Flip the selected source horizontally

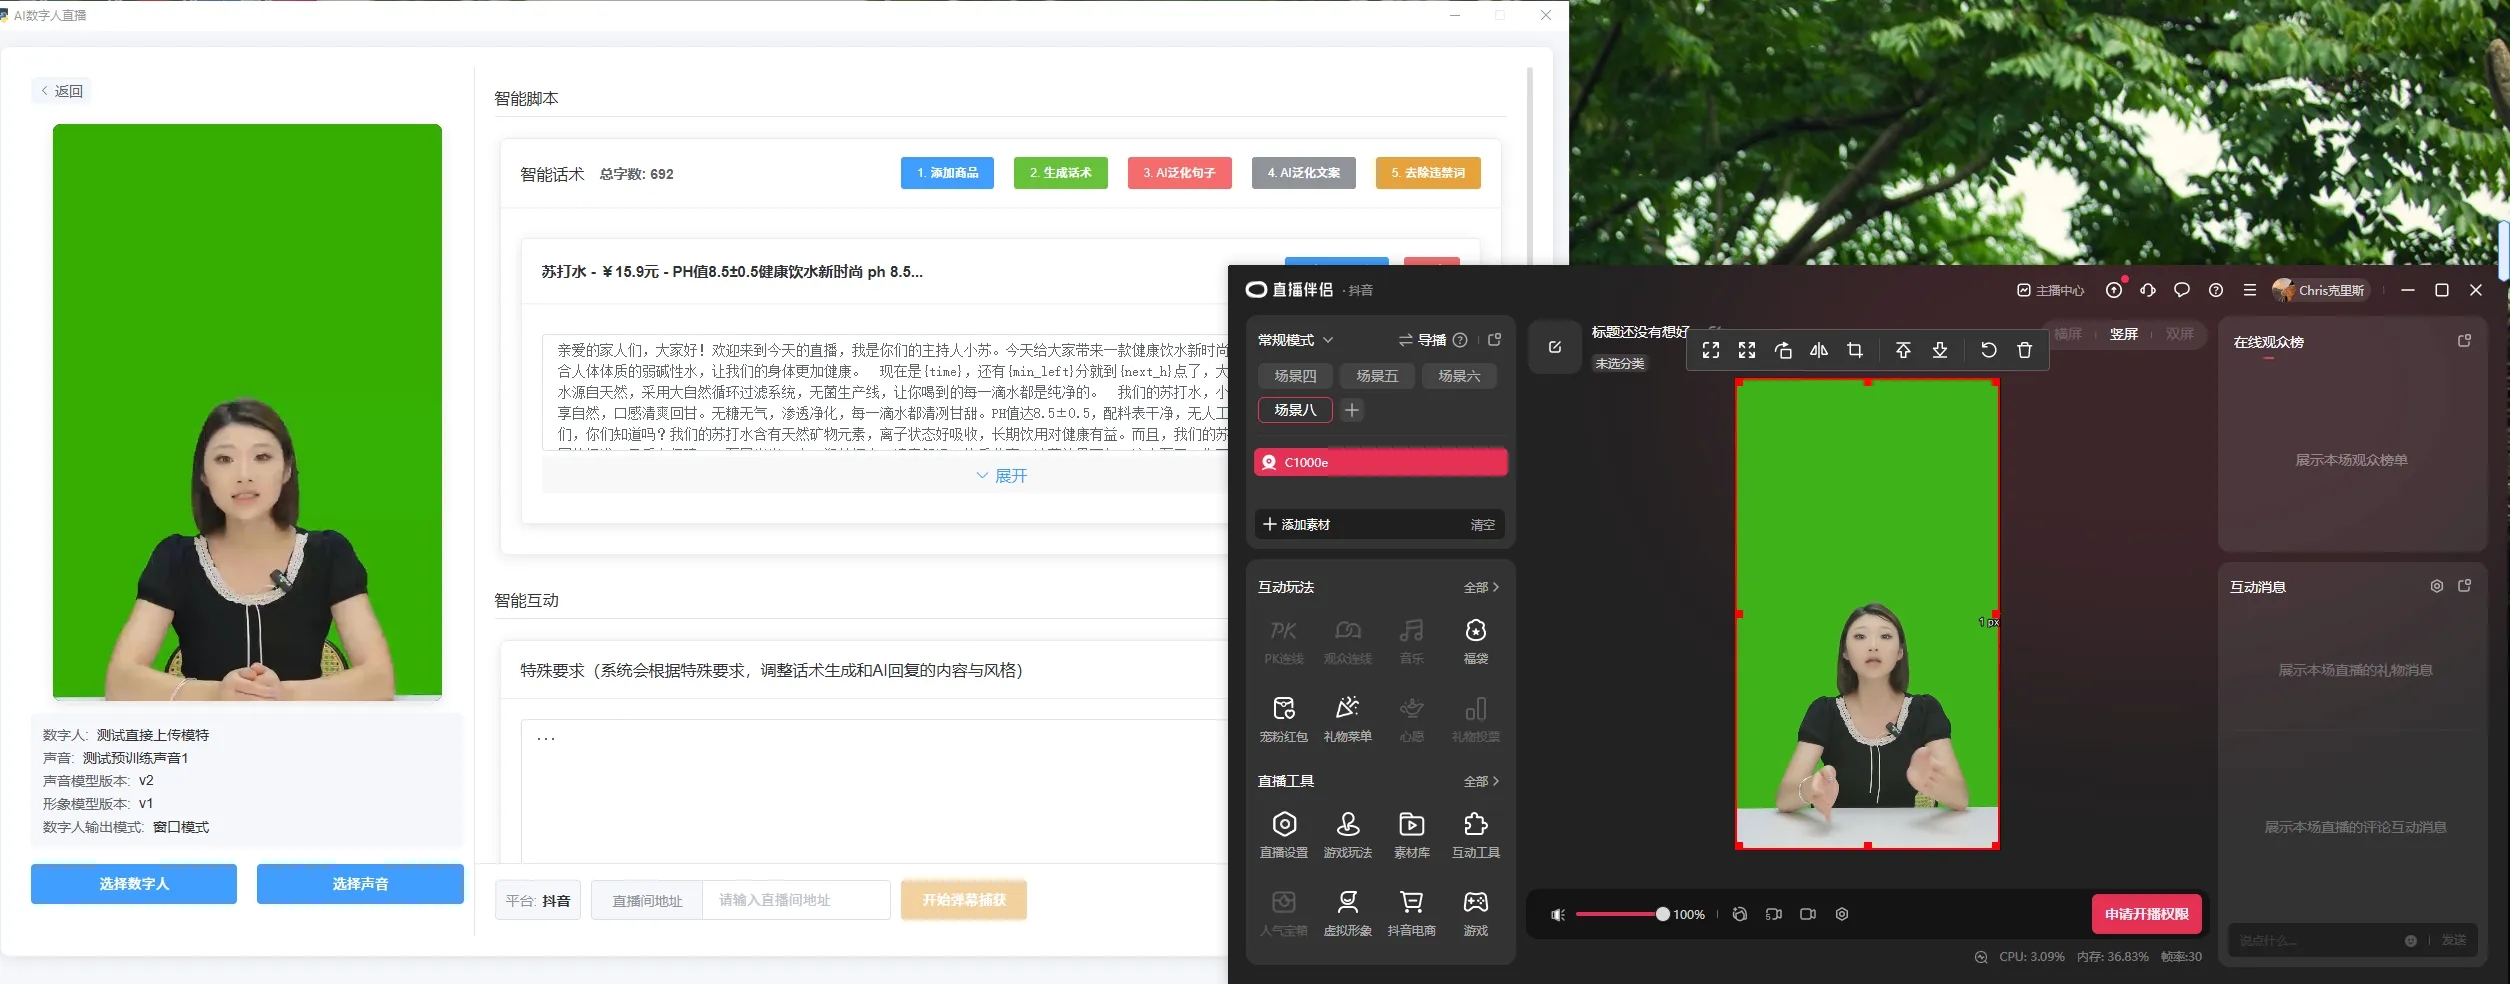tap(1819, 350)
